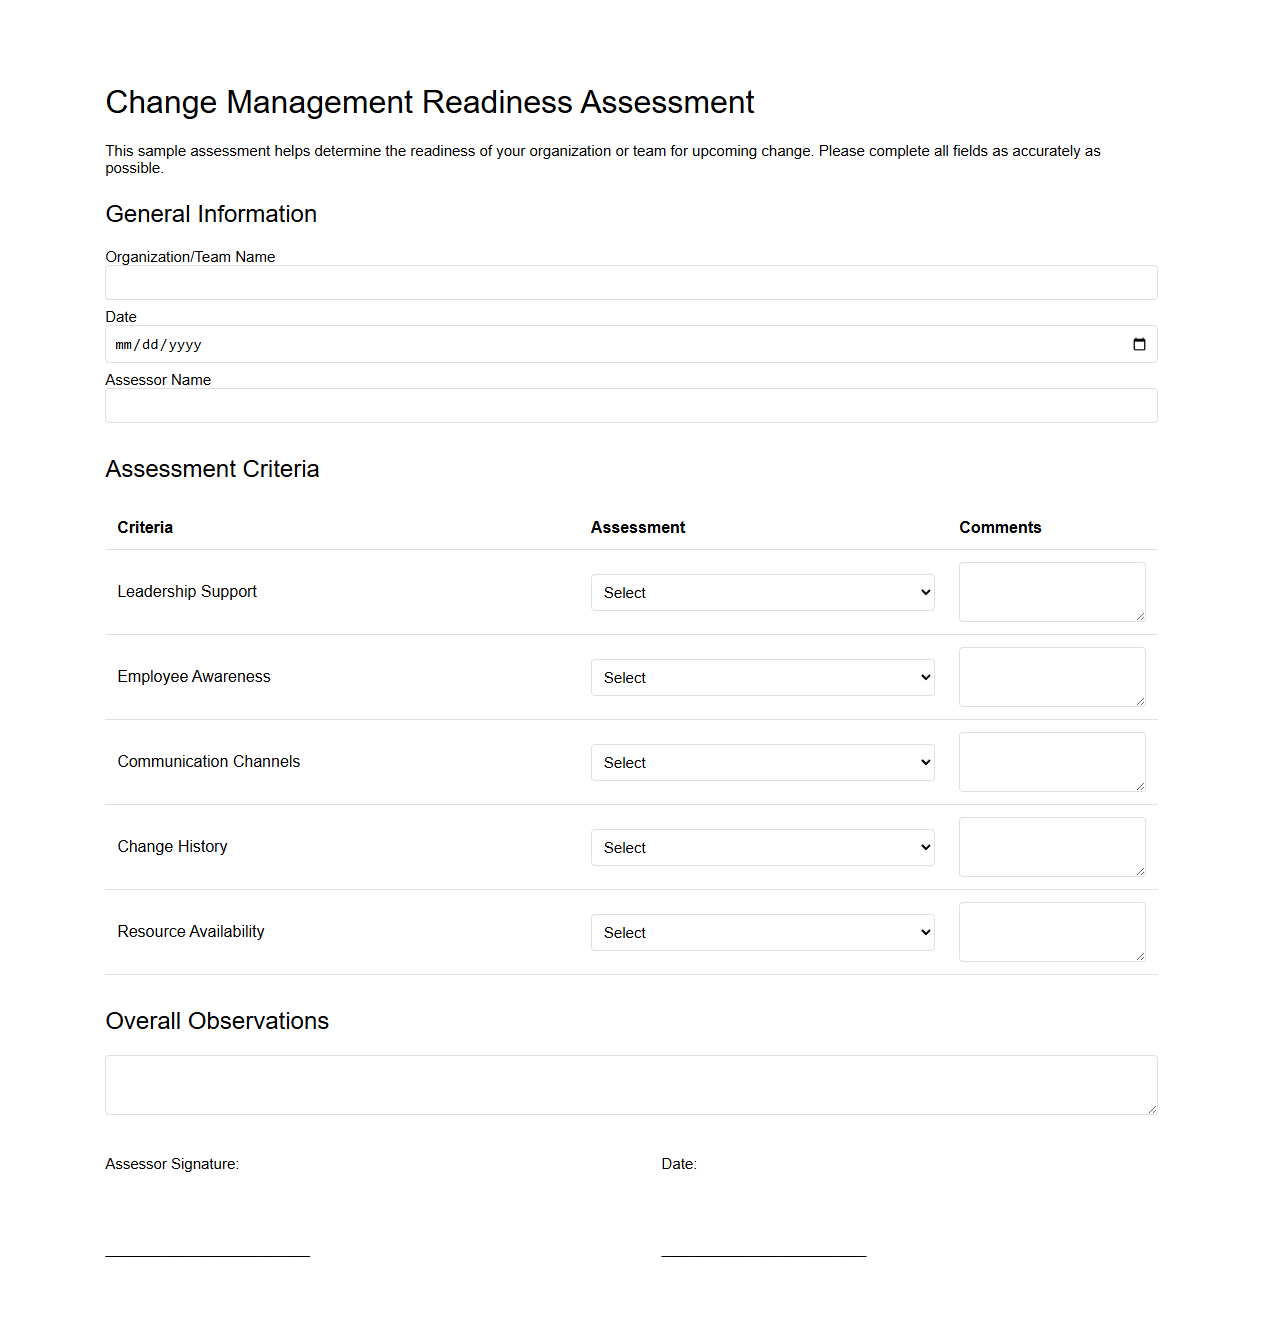Click the Change History comments box

1051,846
